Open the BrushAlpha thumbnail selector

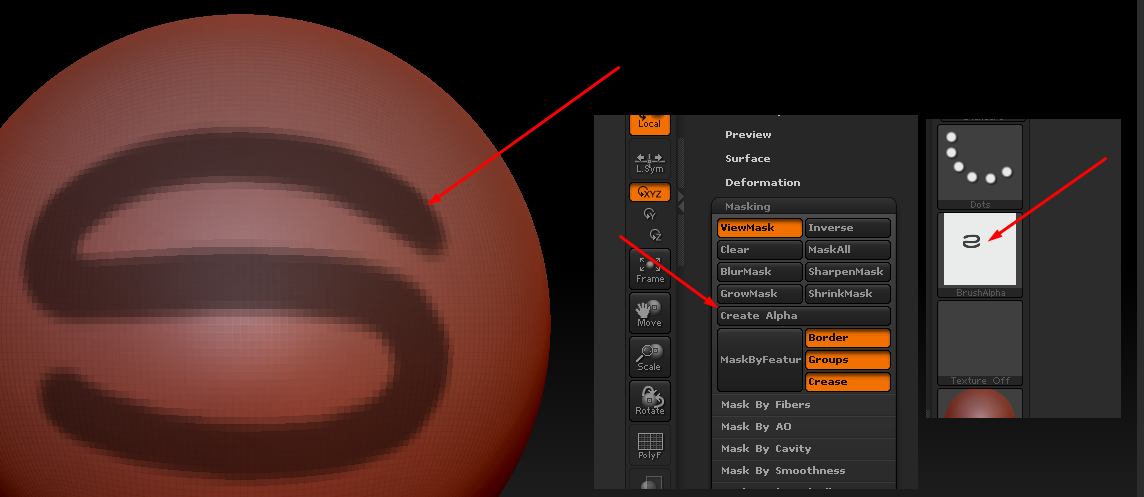pos(980,255)
